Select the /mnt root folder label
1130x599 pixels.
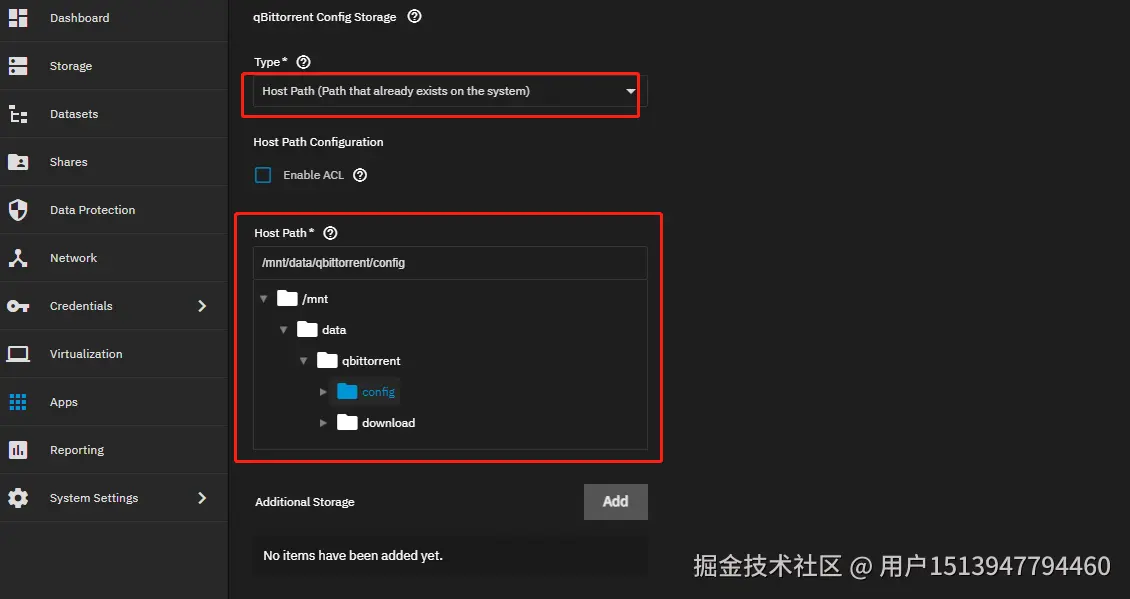[x=315, y=299]
